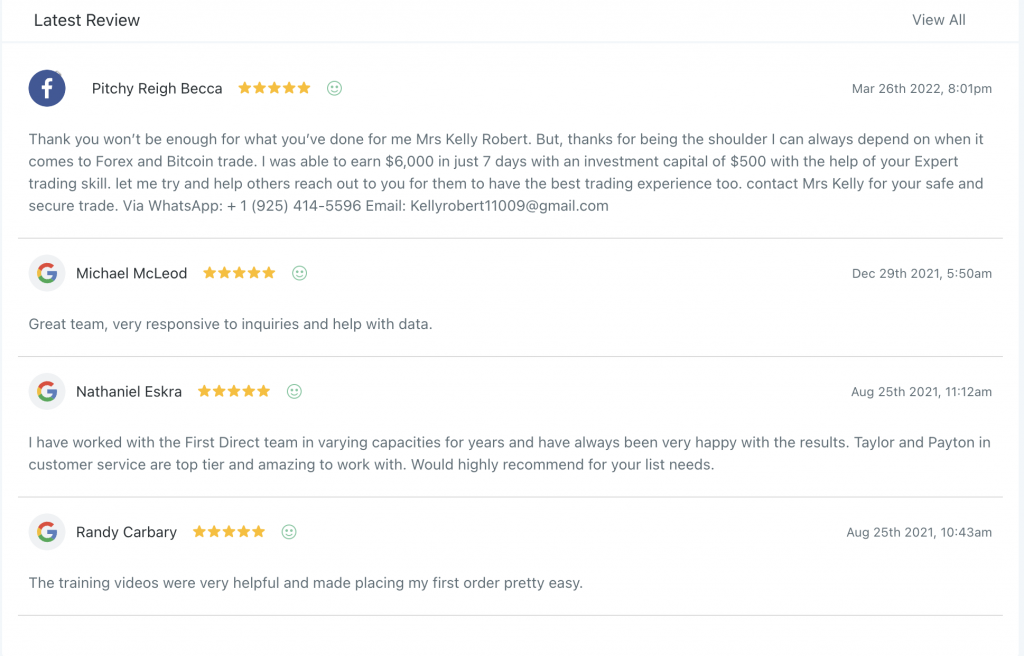The image size is (1024, 656).
Task: Click the five-star rating of Michael McLeod
Action: (239, 272)
